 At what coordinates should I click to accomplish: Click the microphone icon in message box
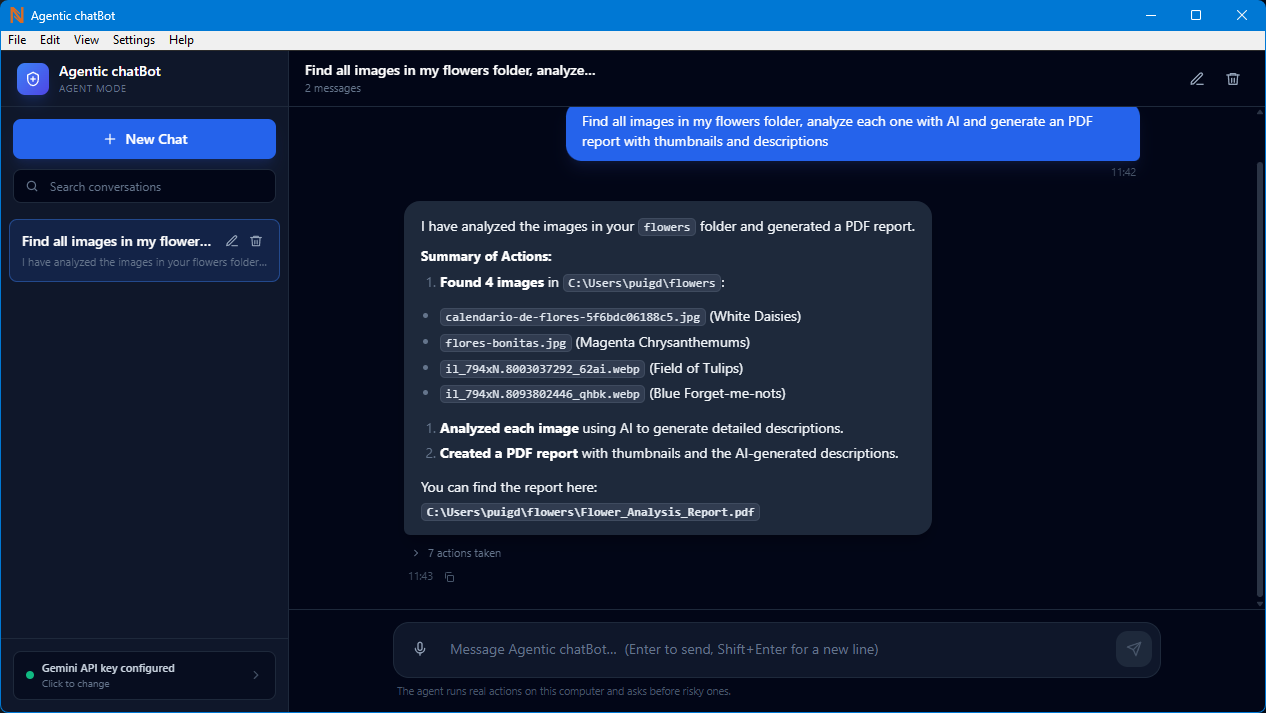click(420, 649)
